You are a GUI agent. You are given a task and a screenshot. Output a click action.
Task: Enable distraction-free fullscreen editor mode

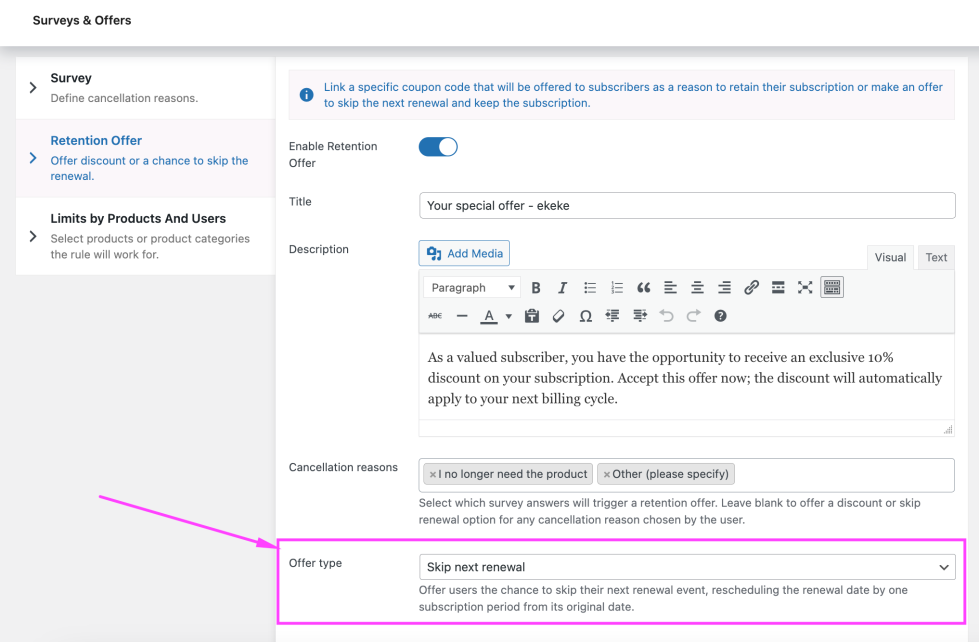coord(805,288)
